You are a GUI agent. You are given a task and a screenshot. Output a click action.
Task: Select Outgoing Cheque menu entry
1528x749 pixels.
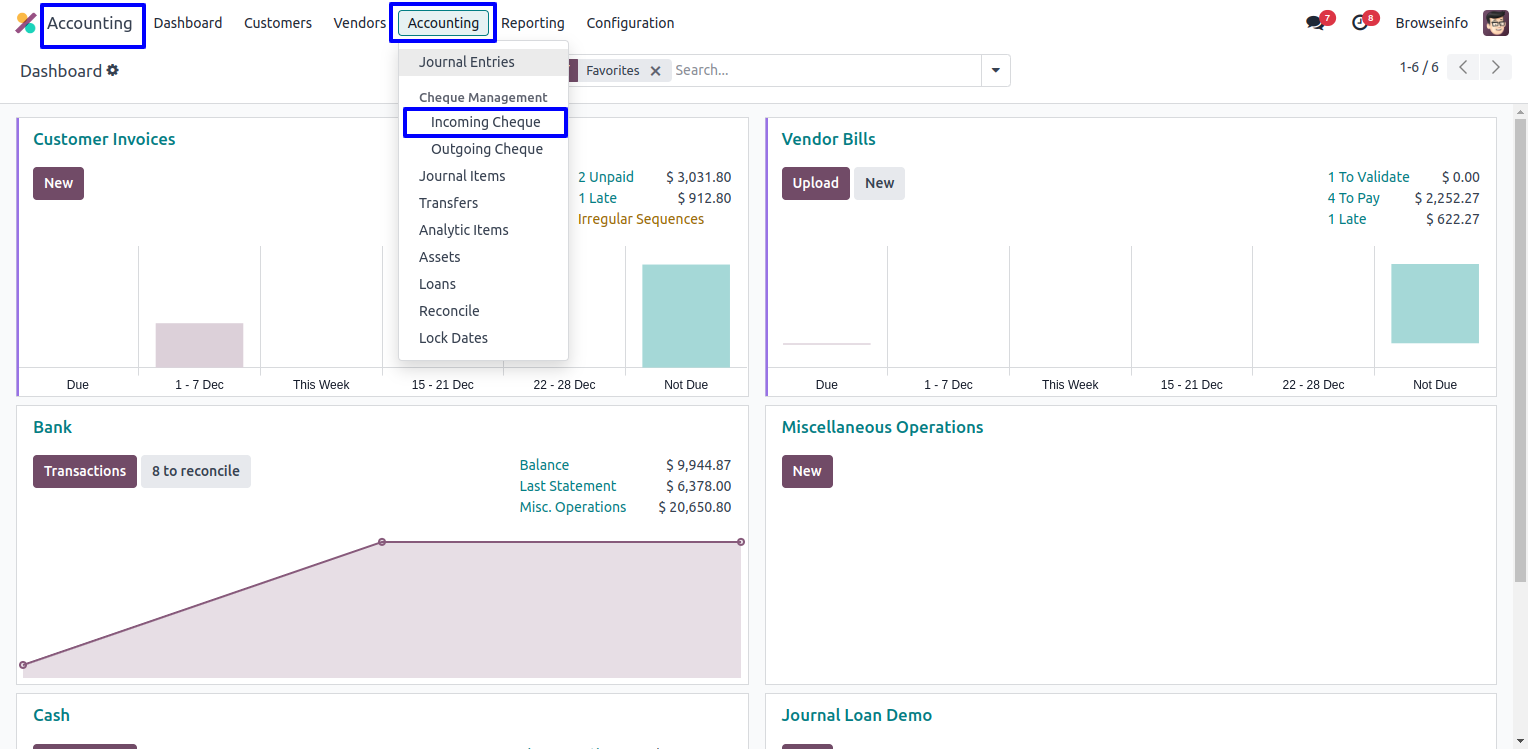[486, 149]
